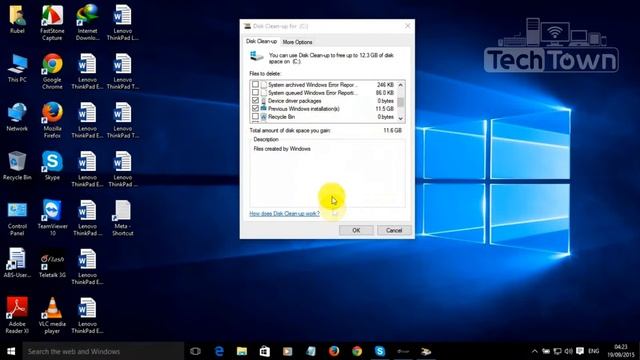This screenshot has width=640, height=360.
Task: Close the Disk Clean-up dialog window
Action: point(407,26)
